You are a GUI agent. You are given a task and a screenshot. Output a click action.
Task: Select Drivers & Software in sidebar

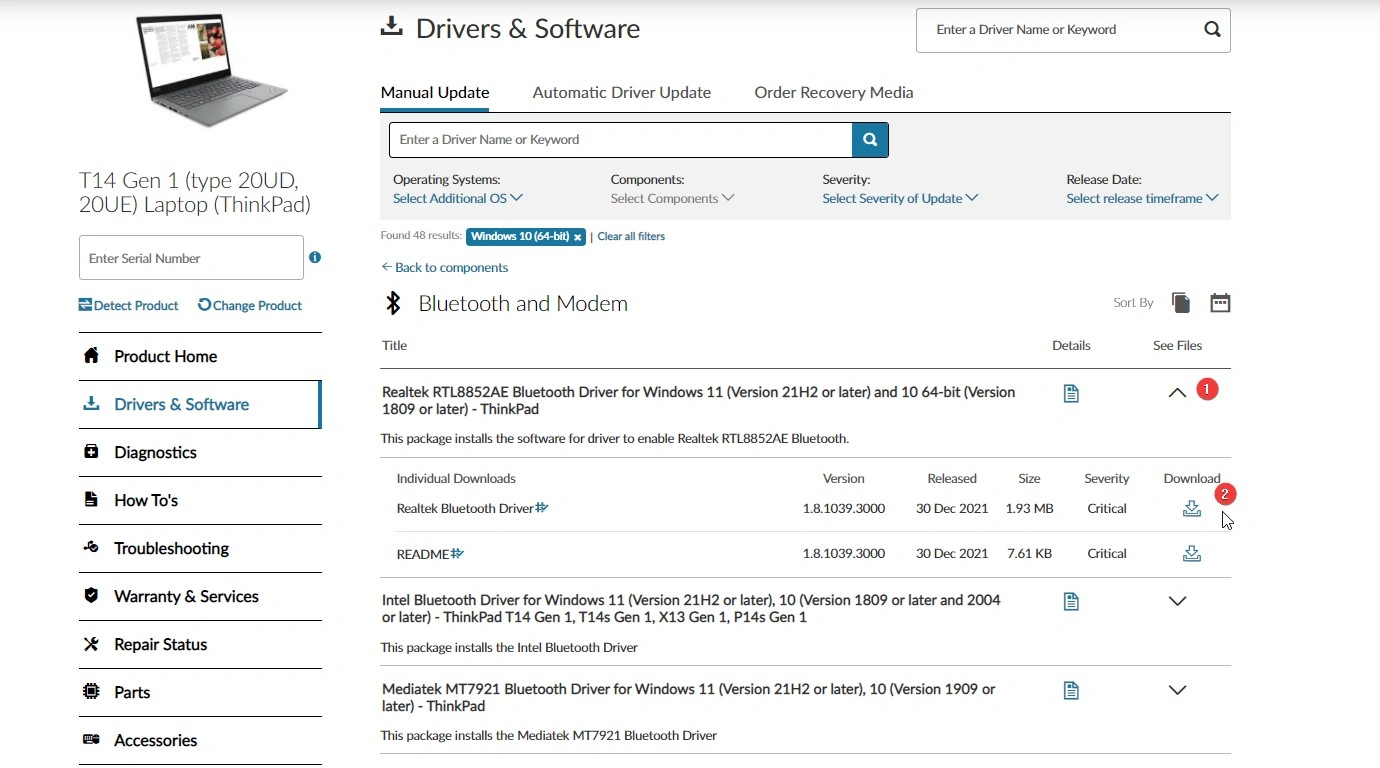[x=200, y=404]
